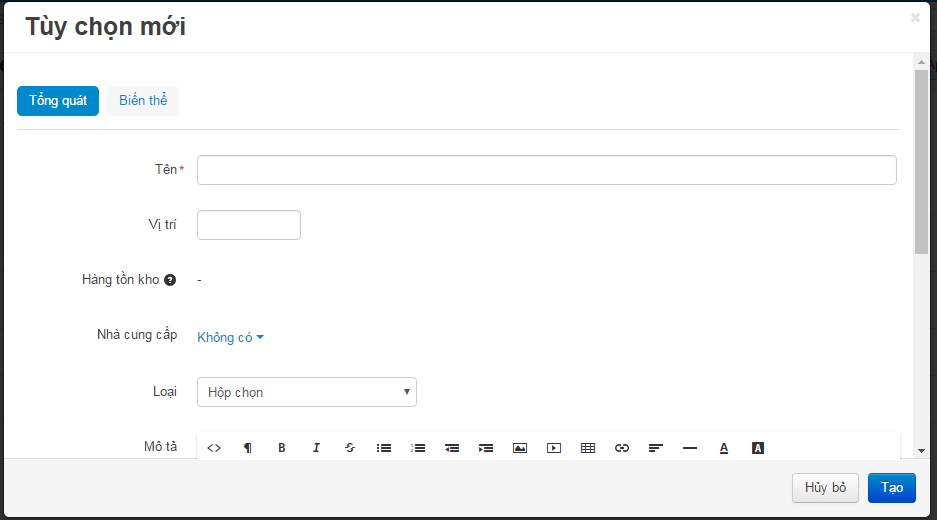Open the Loại dropdown showing Hộp chọn
The height and width of the screenshot is (520, 937).
307,392
